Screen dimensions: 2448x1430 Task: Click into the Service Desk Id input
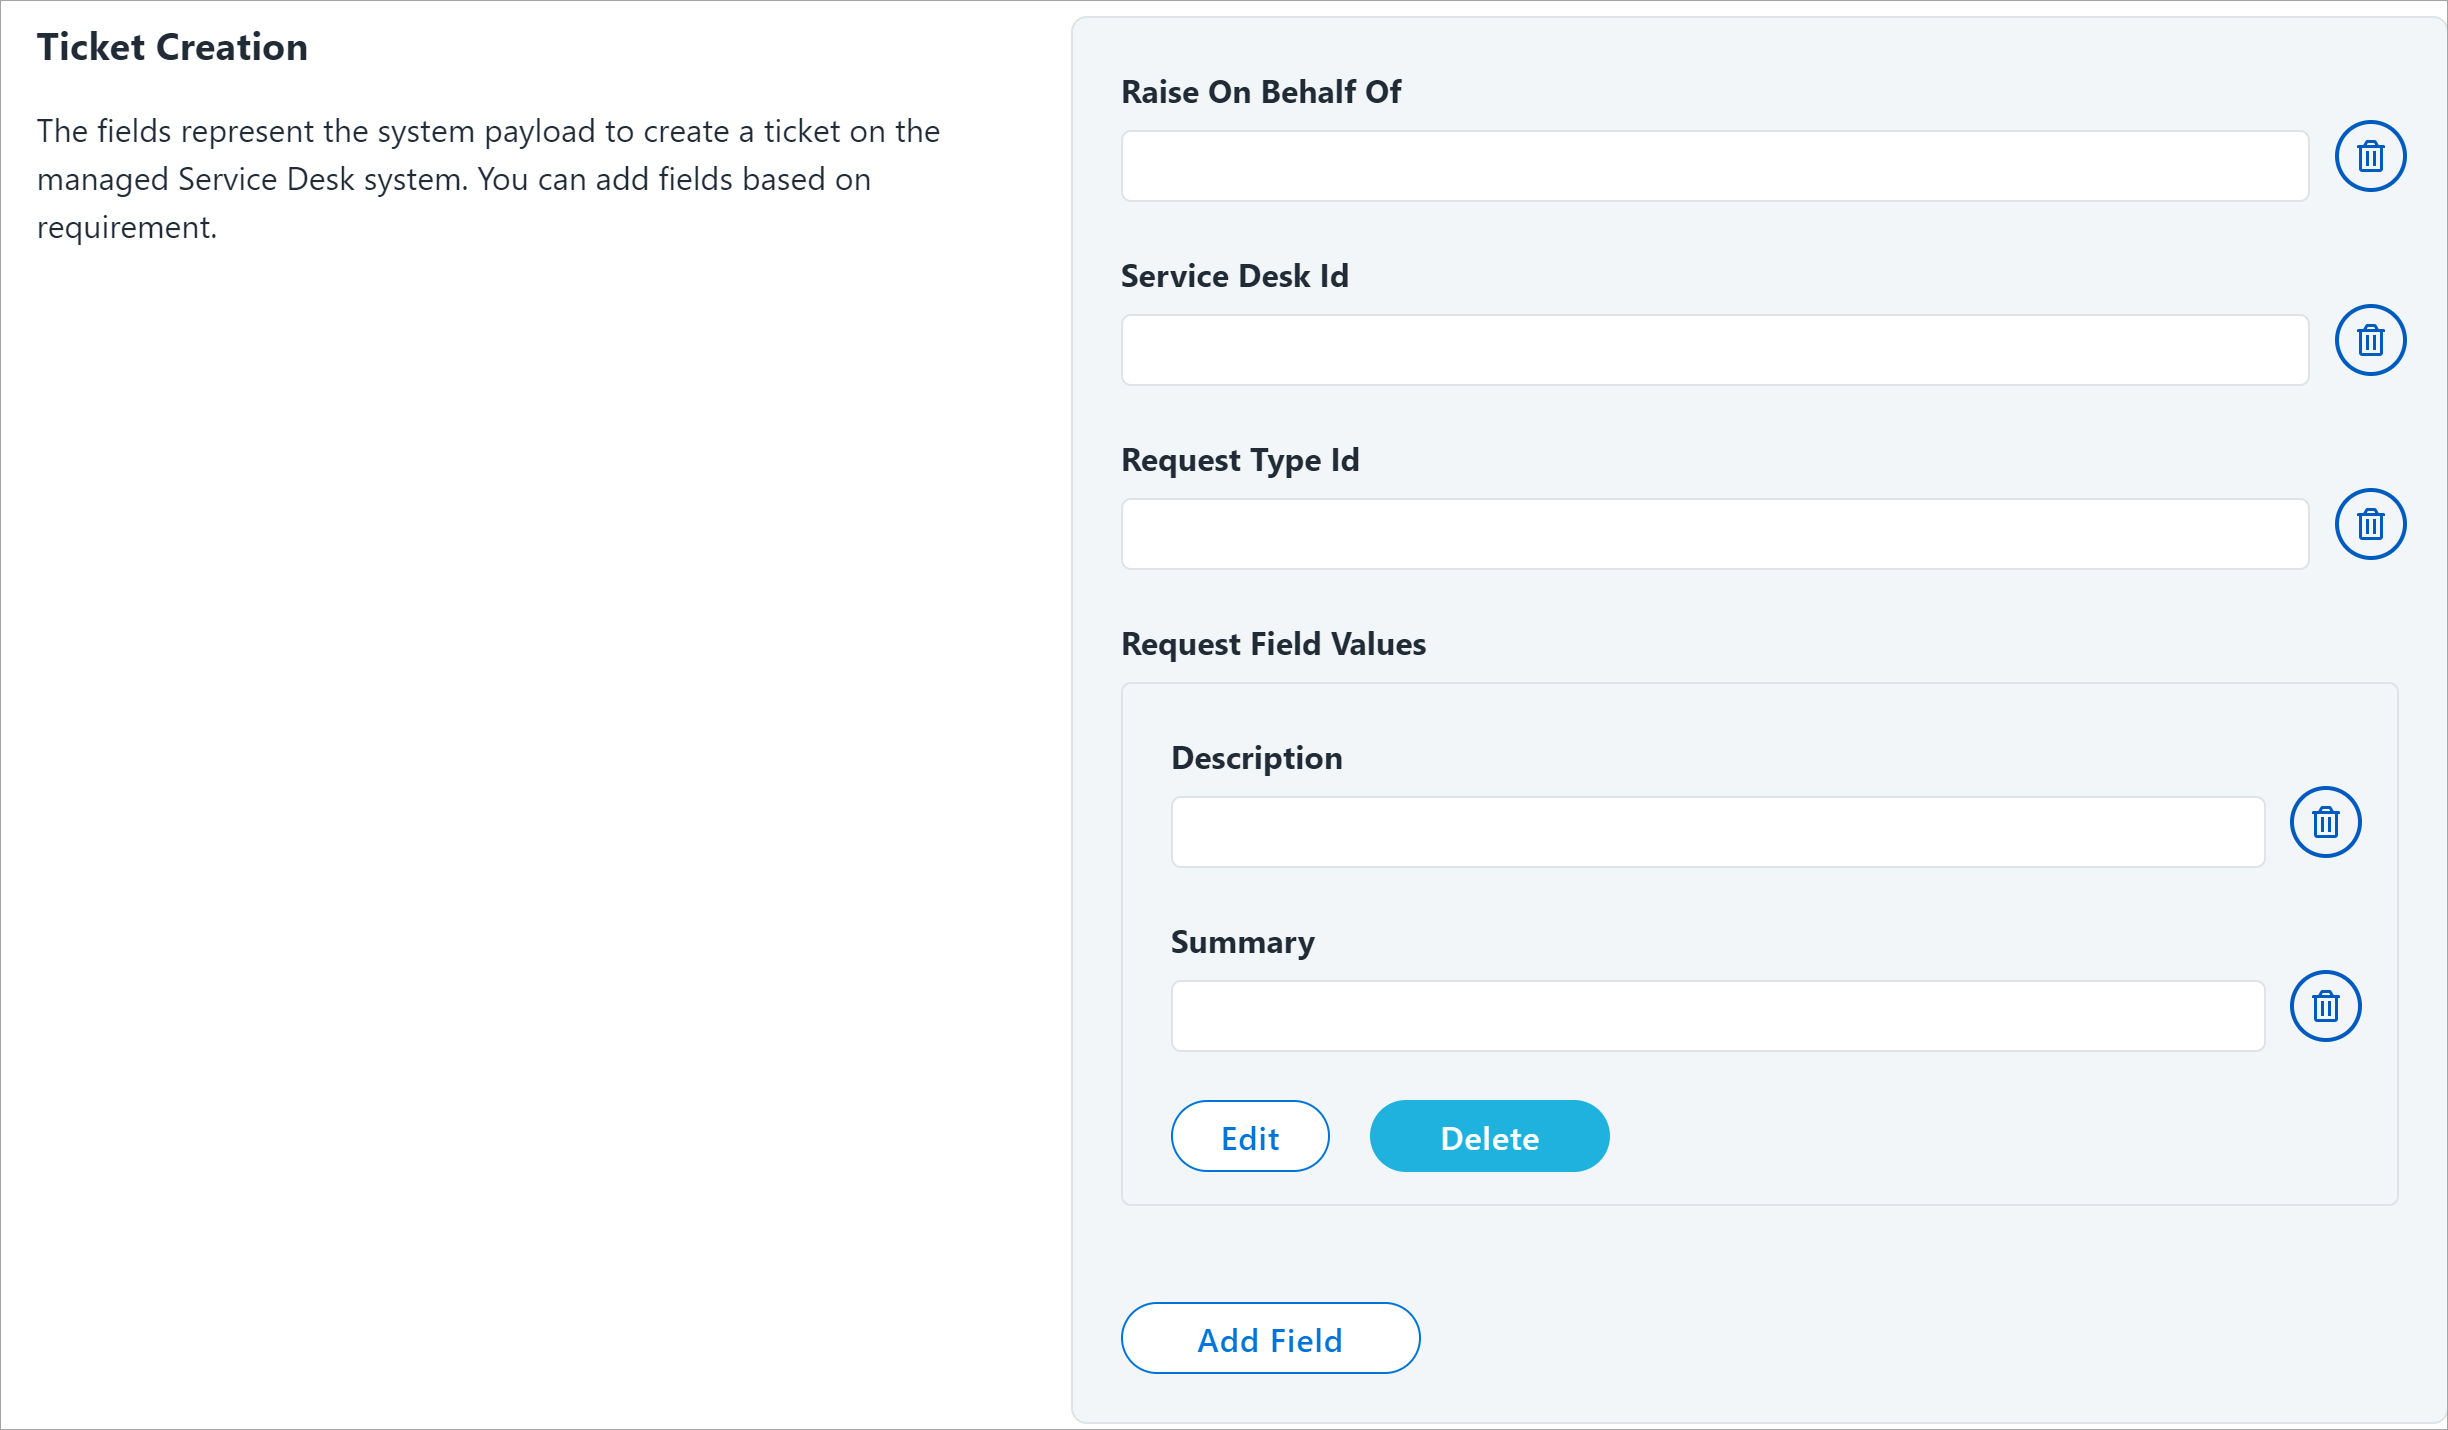(x=1715, y=350)
